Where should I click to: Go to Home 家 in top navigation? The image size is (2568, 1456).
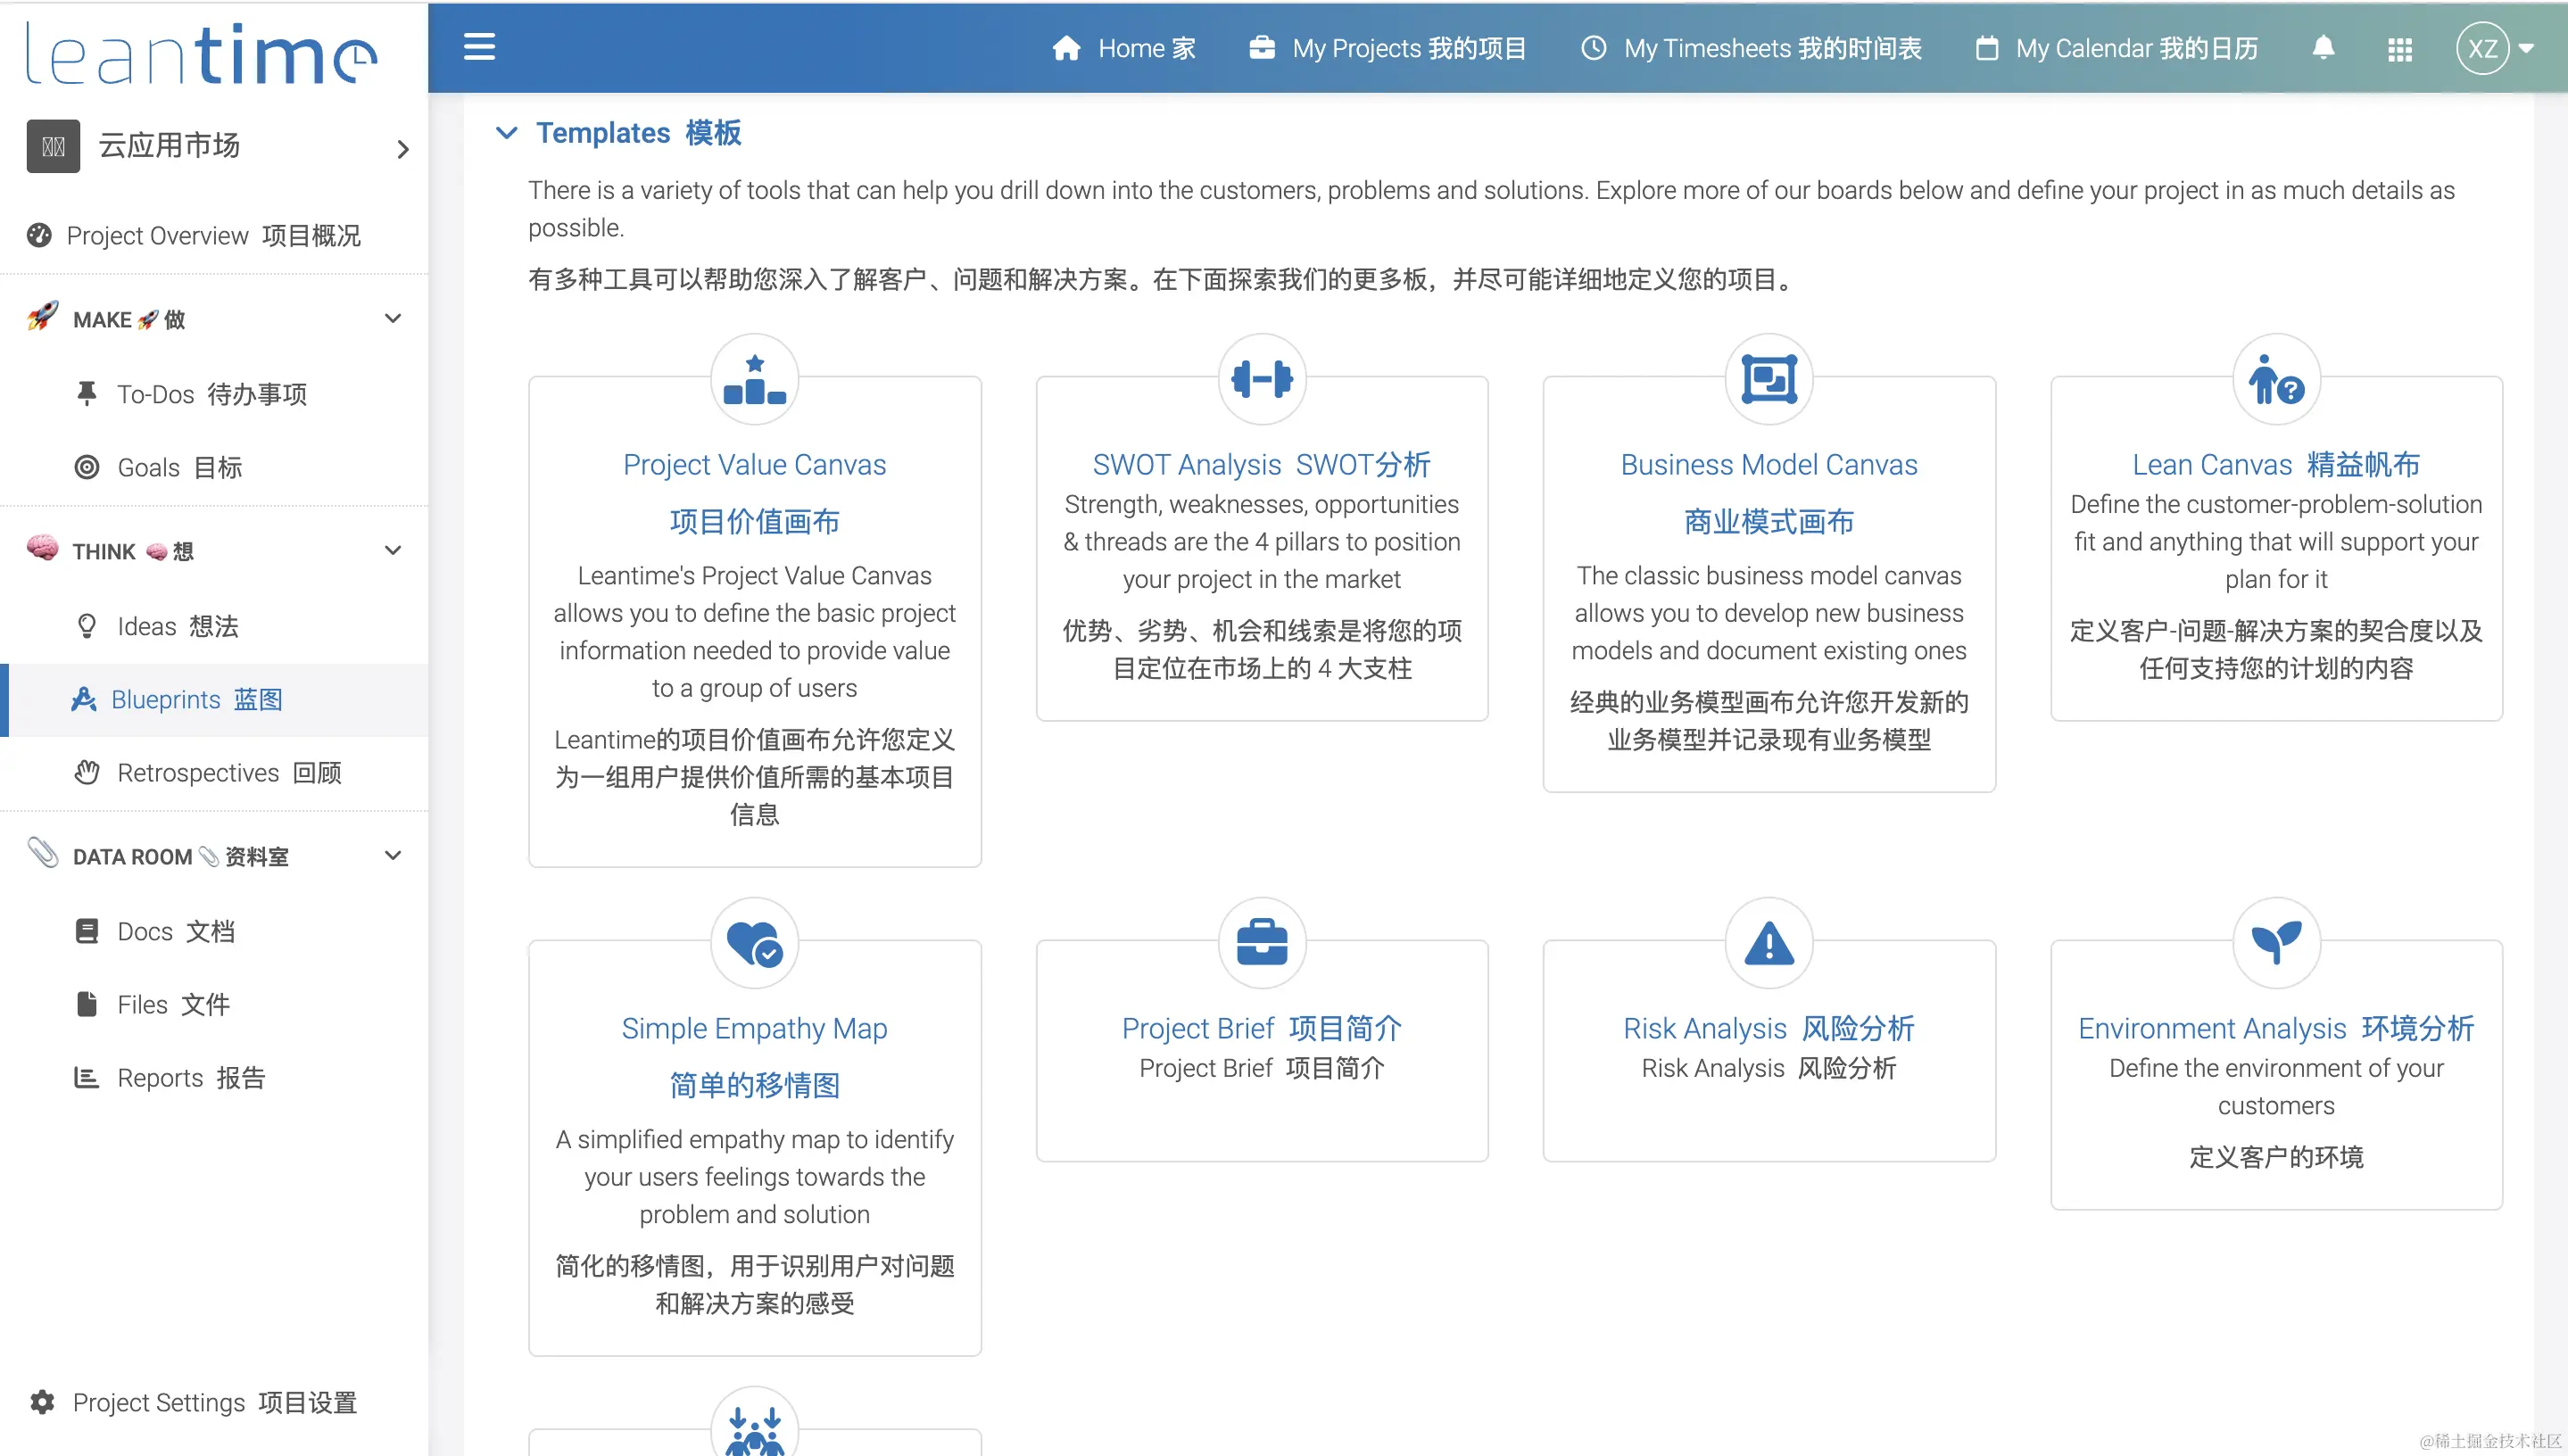(1124, 48)
